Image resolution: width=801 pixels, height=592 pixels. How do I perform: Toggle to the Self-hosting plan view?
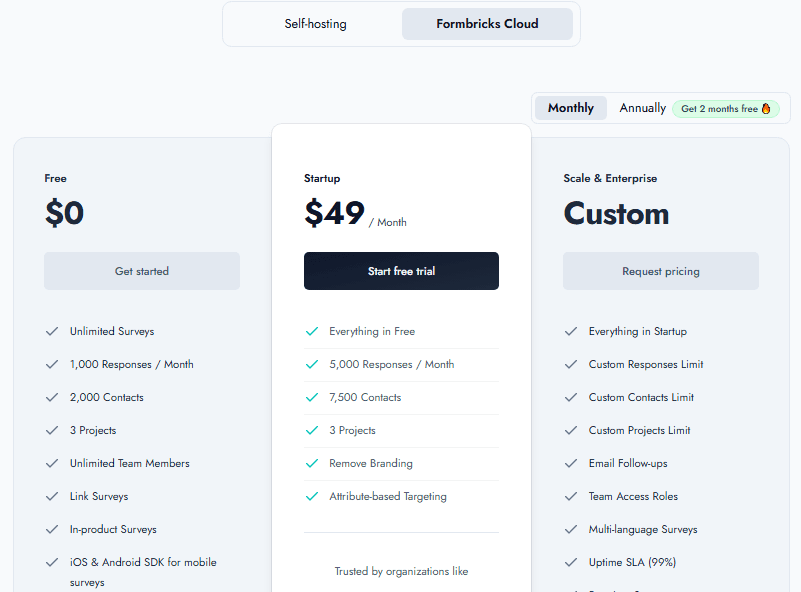[315, 23]
